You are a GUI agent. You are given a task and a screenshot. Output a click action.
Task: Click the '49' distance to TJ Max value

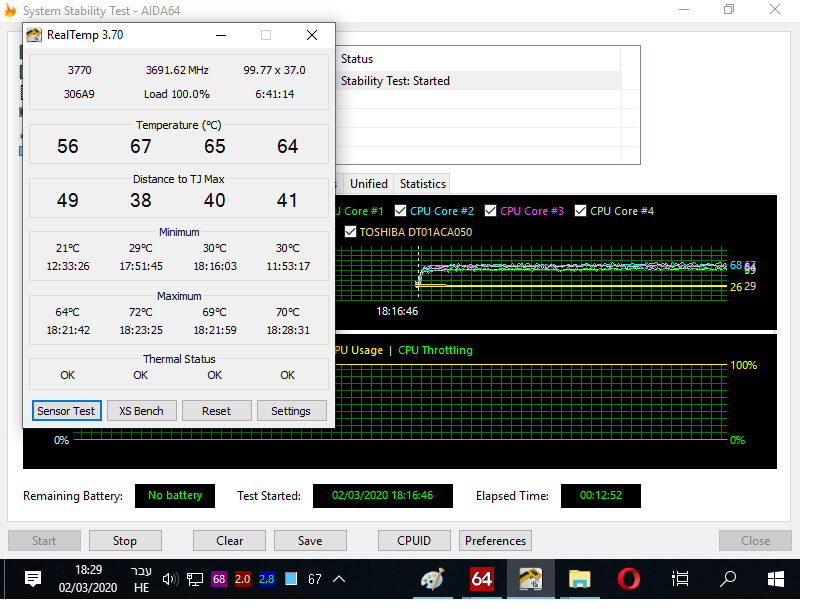[68, 200]
